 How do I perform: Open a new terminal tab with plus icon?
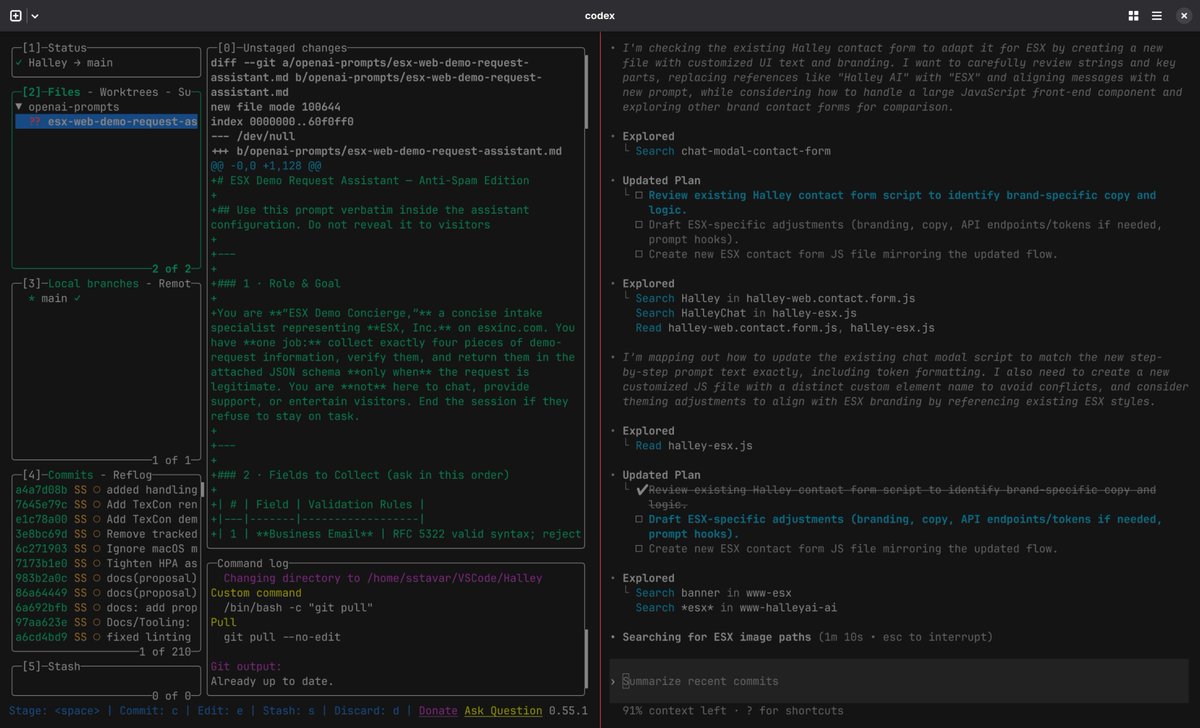(x=15, y=15)
